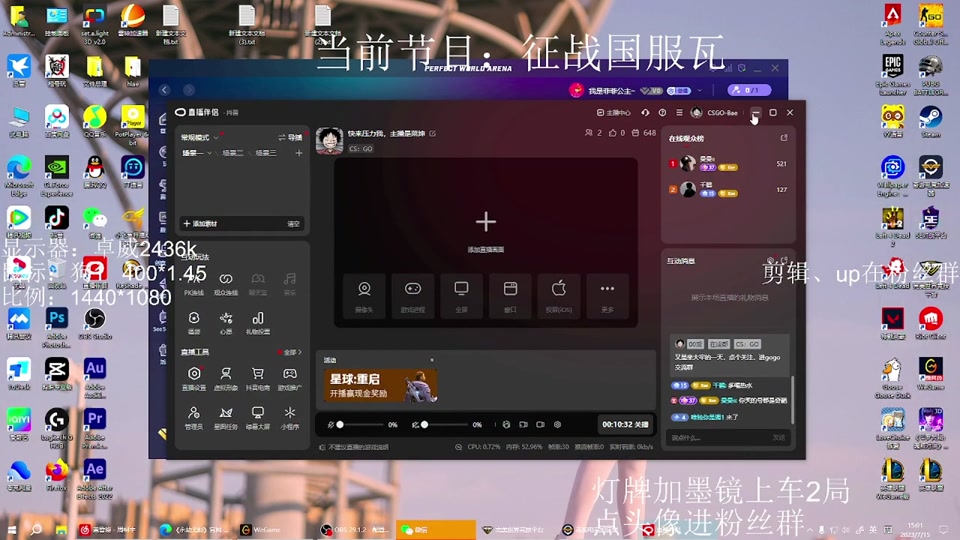Open Epic Games Launcher desktop icon
Viewport: 960px width, 540px height.
click(893, 75)
